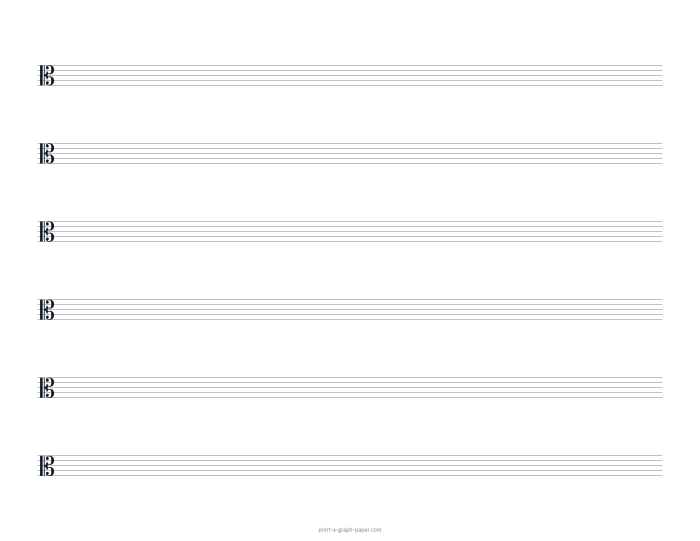Click the alto clef on the first staff
Screen dimensions: 700x541
[47, 75]
